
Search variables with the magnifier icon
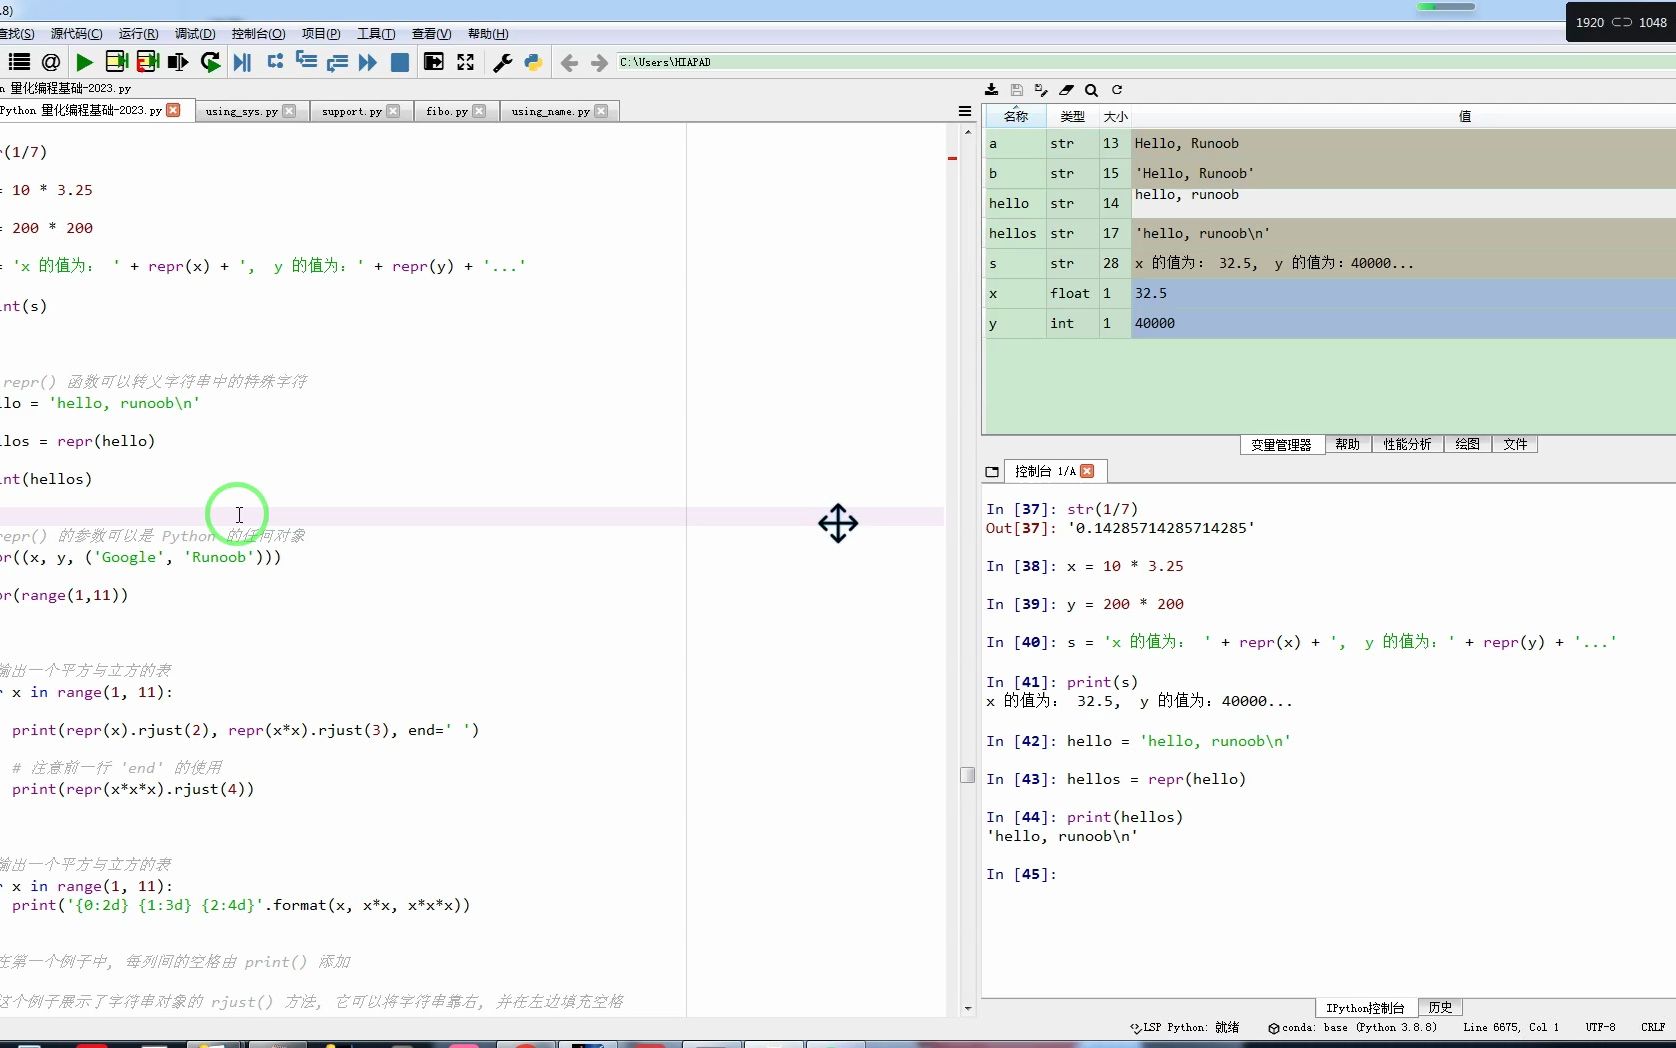pos(1091,90)
